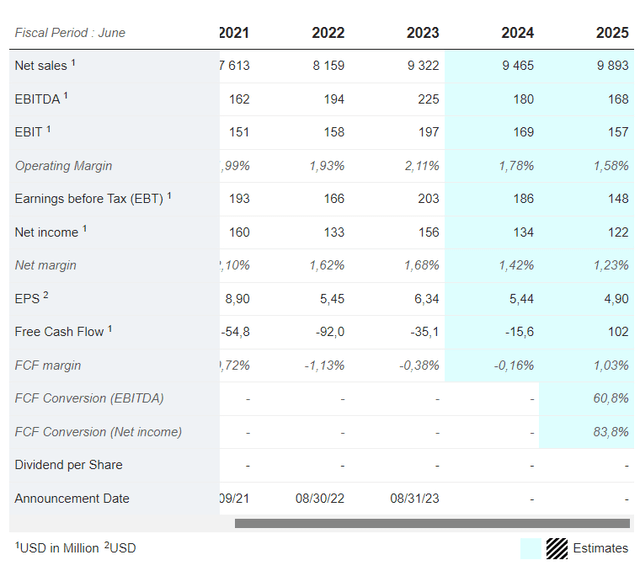Click the 2023 column header
Viewport: 640px width, 571px height.
click(422, 33)
